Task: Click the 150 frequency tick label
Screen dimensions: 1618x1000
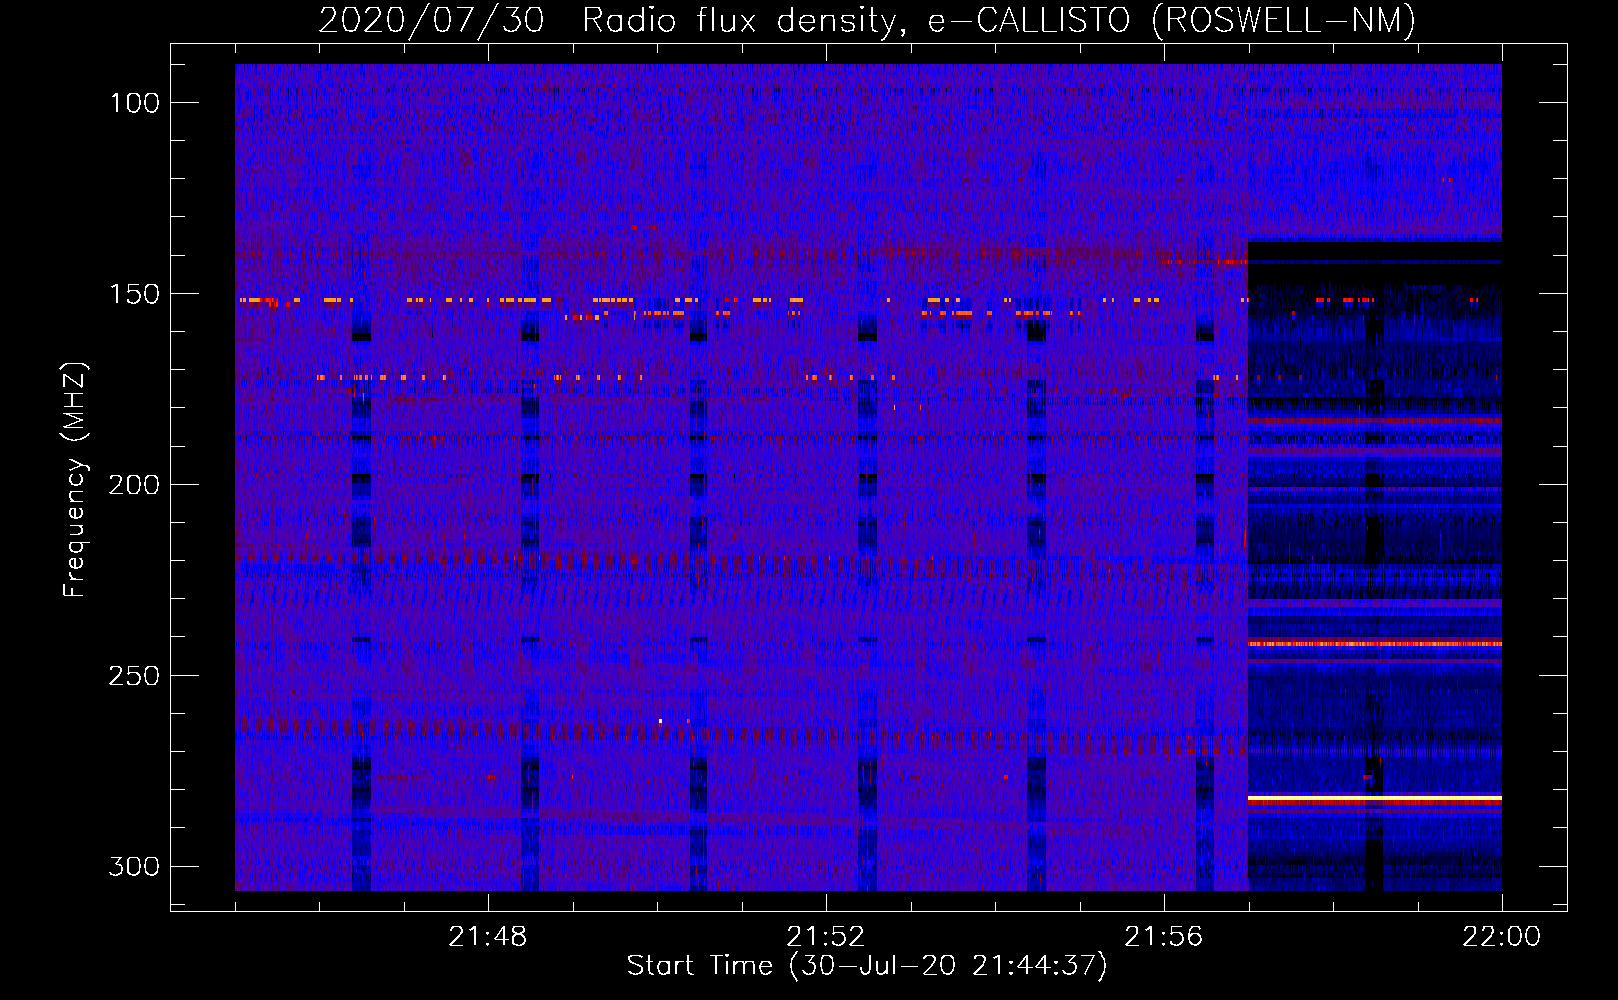Action: click(x=134, y=294)
